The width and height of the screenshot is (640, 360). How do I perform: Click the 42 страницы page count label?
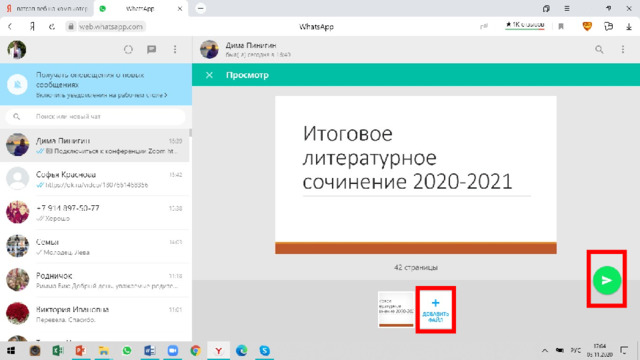pos(416,268)
